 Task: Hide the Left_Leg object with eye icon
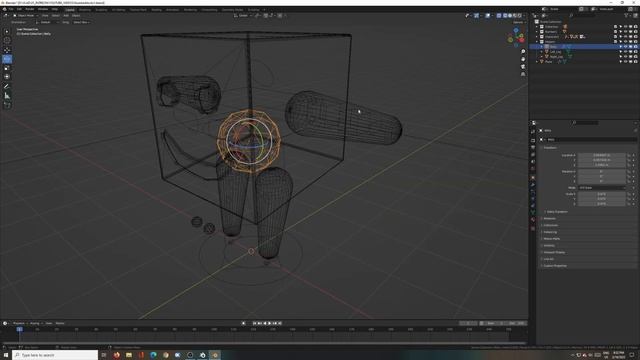[x=625, y=52]
